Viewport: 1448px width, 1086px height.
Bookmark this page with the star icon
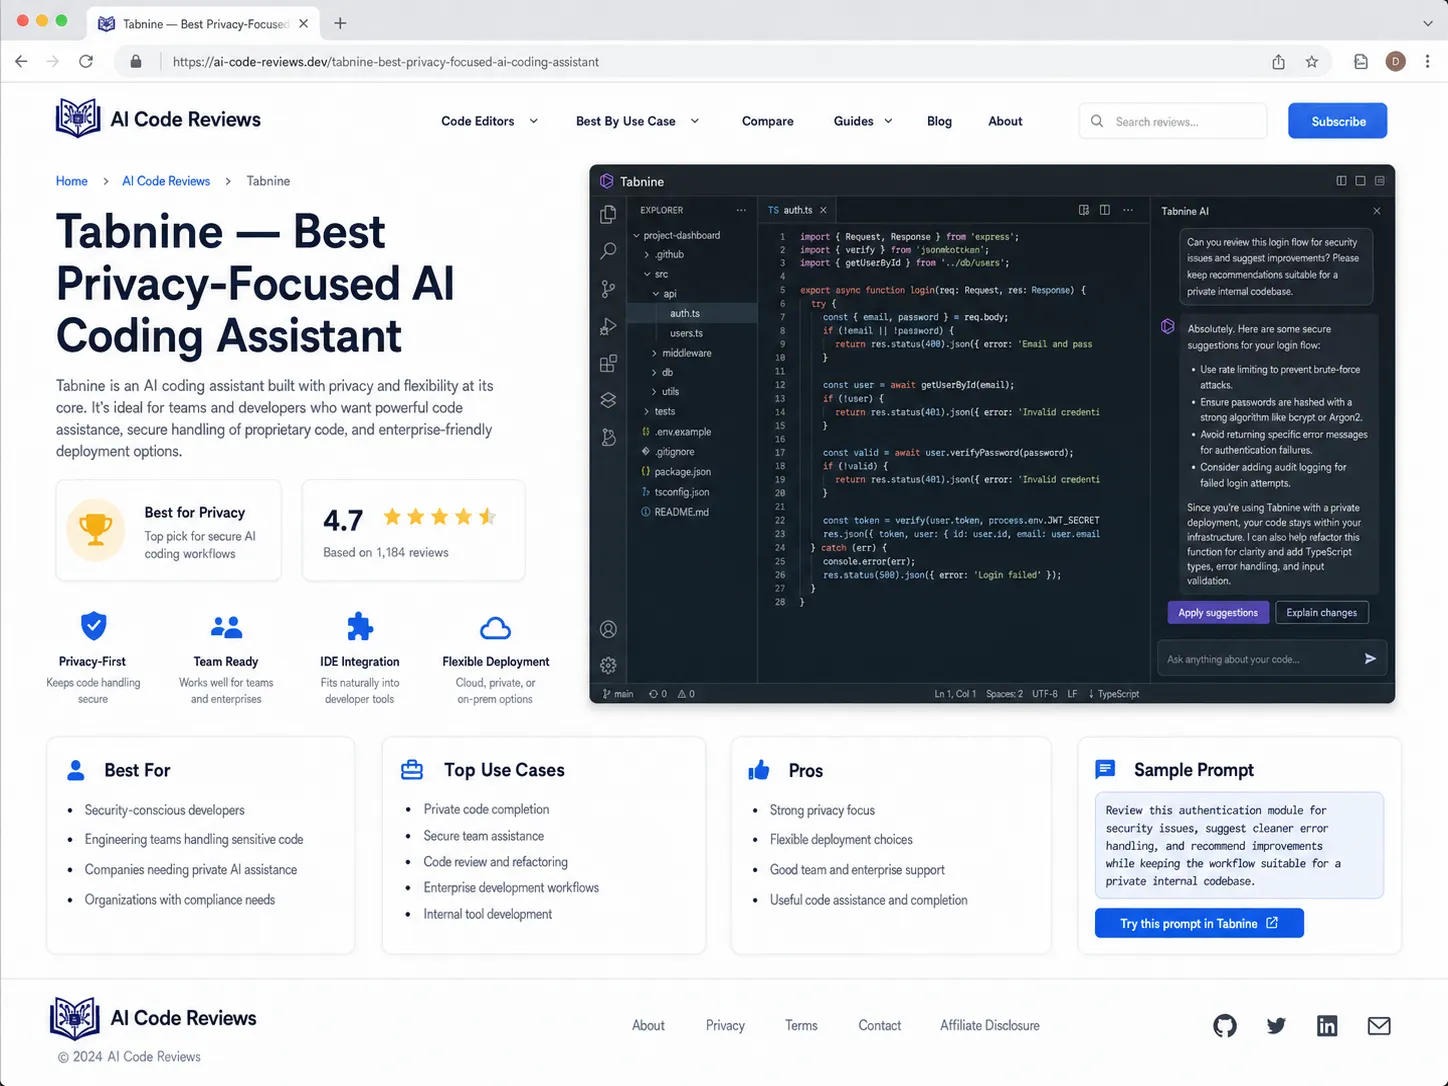click(x=1312, y=62)
